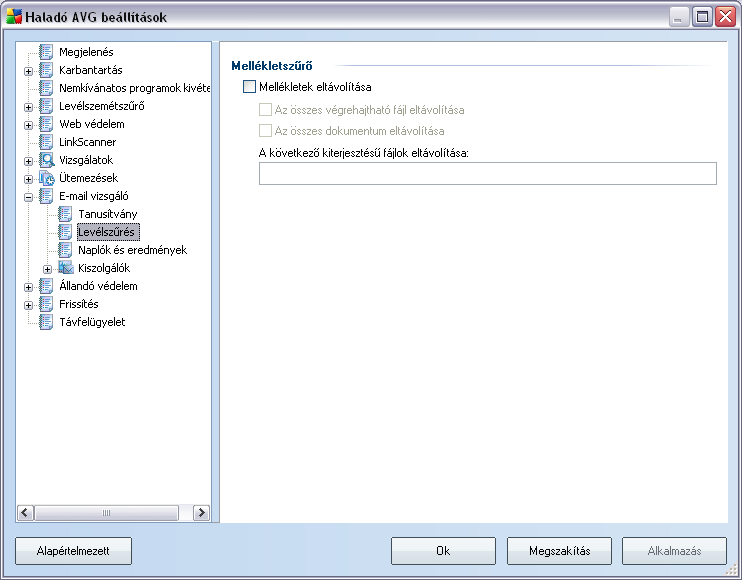
Task: Click the AVG logo in title bar
Action: click(14, 17)
